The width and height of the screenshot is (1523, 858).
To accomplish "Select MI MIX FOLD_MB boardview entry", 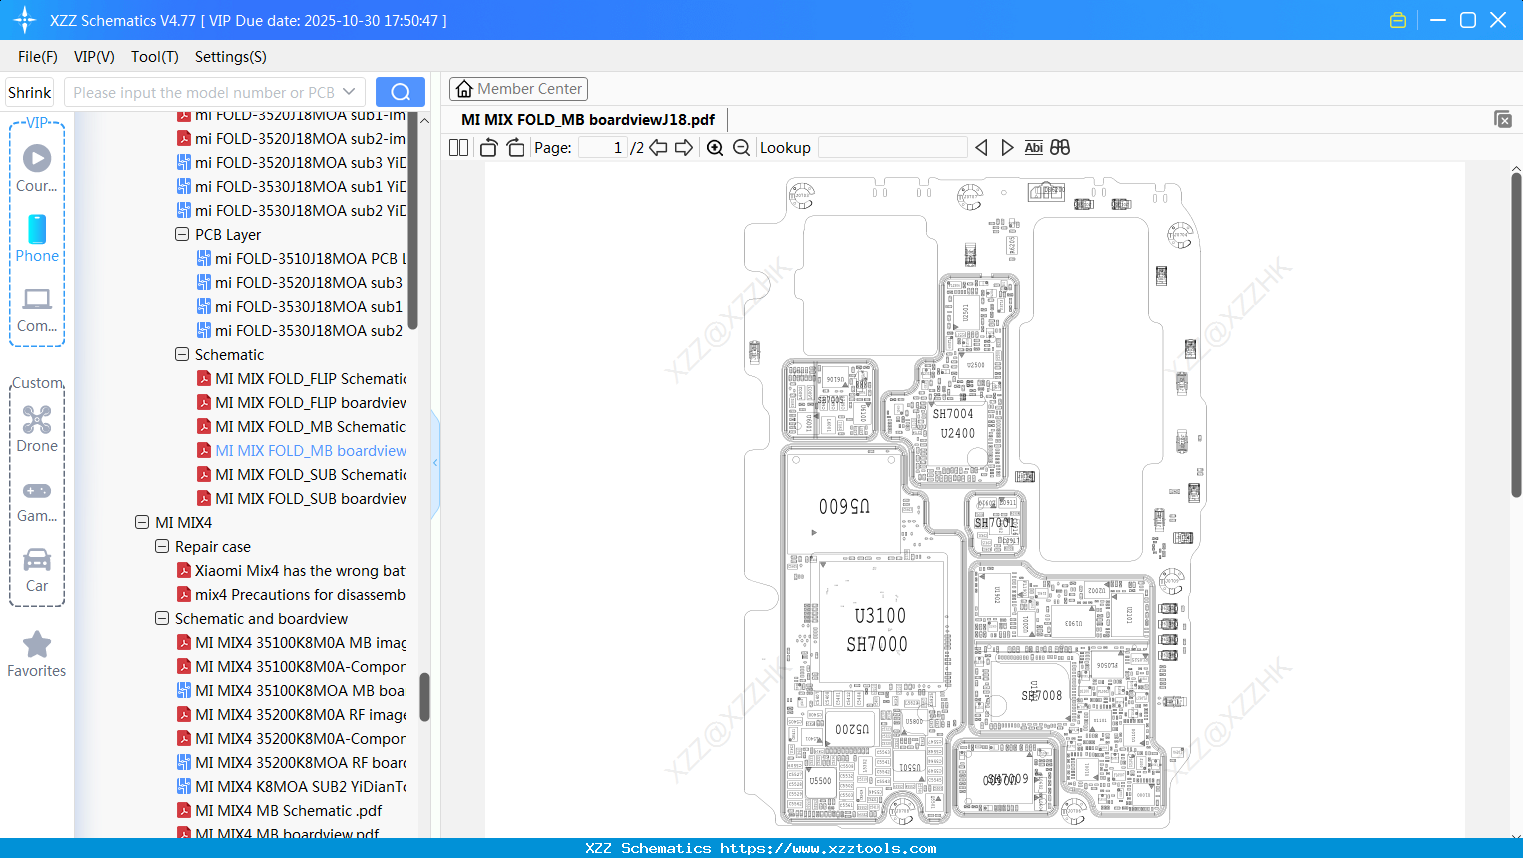I will pyautogui.click(x=302, y=450).
